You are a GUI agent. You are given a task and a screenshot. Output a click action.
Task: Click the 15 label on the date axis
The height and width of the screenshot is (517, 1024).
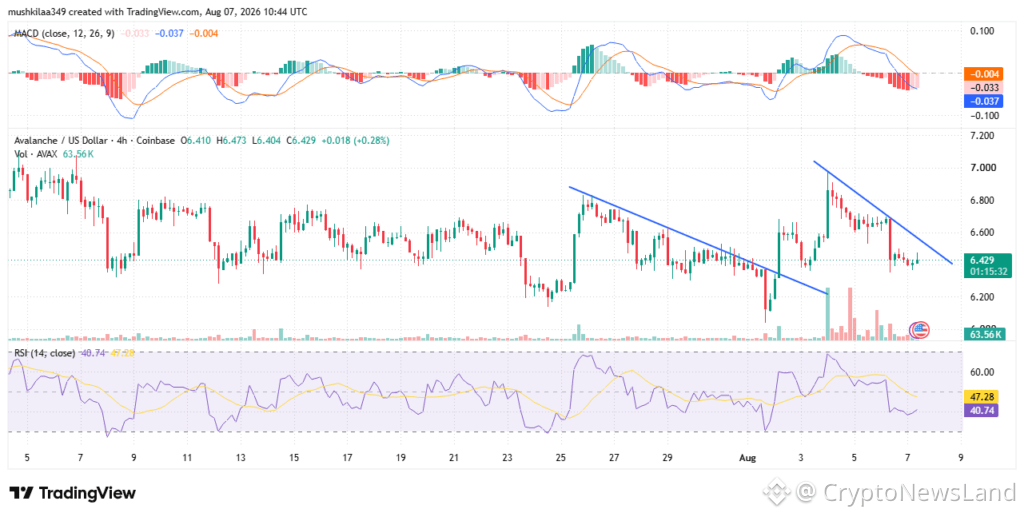[294, 458]
